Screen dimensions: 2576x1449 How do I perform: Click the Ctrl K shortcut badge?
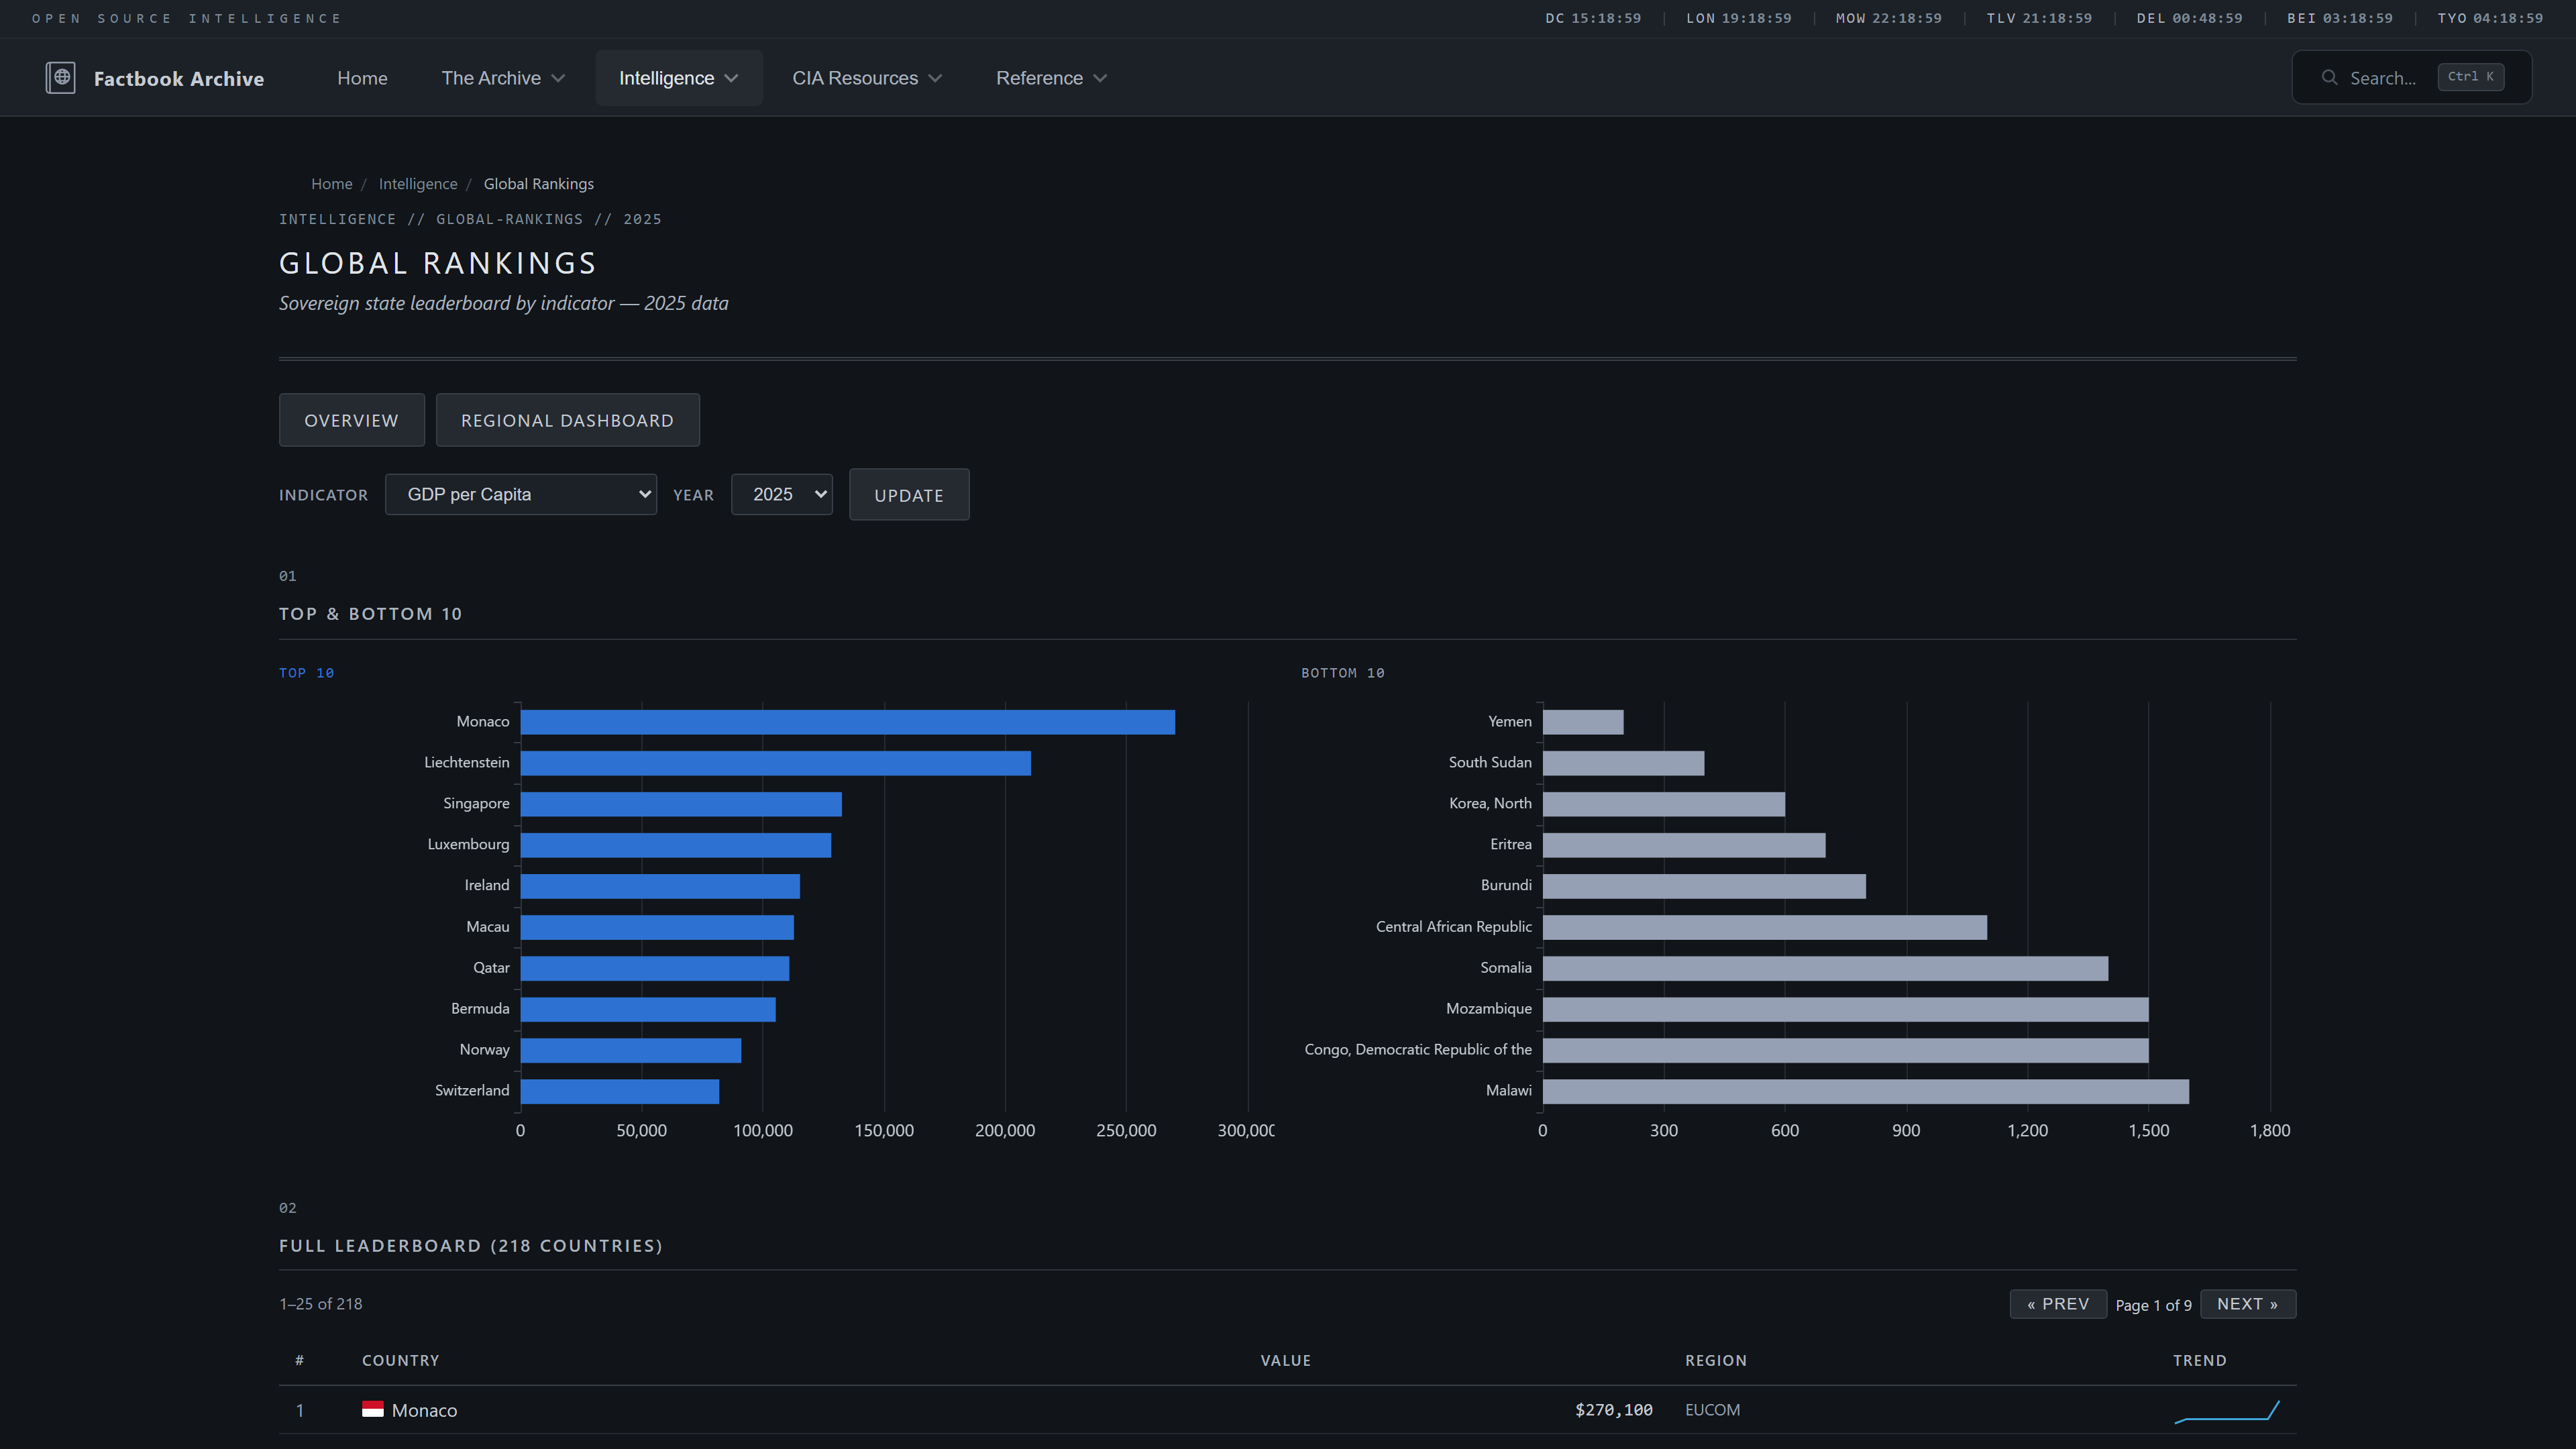tap(2470, 77)
